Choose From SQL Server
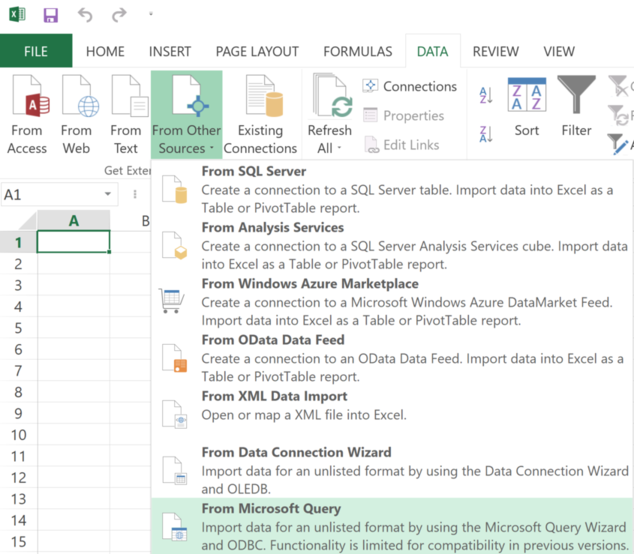The width and height of the screenshot is (634, 554). pyautogui.click(x=392, y=189)
